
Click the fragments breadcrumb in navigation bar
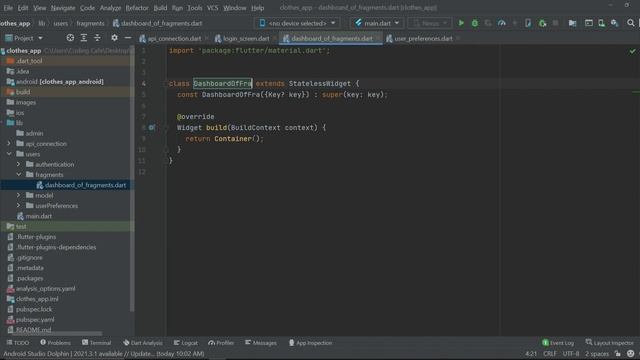tap(90, 23)
